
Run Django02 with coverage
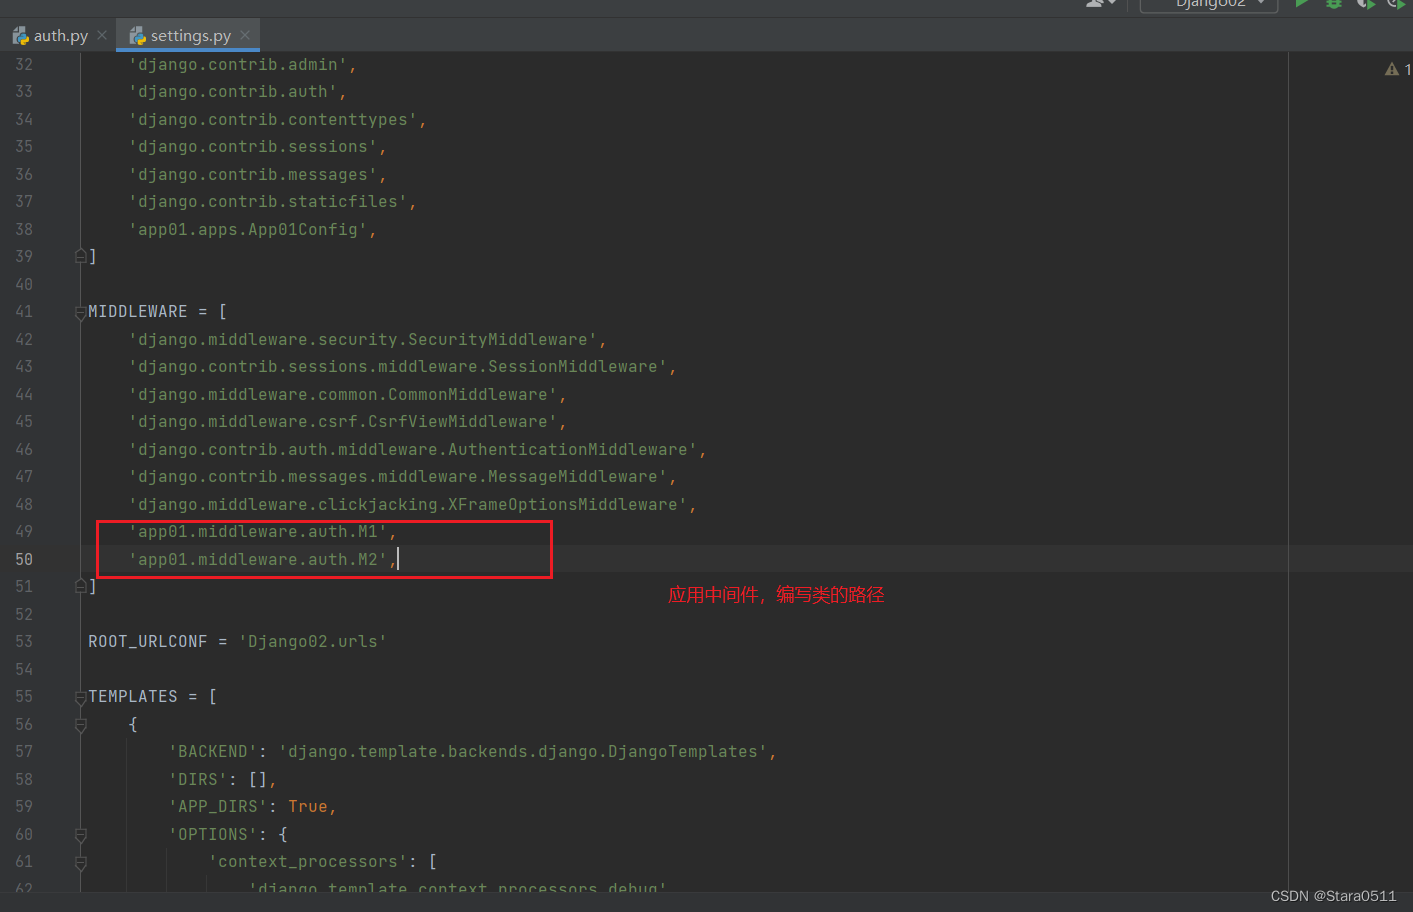click(1365, 4)
